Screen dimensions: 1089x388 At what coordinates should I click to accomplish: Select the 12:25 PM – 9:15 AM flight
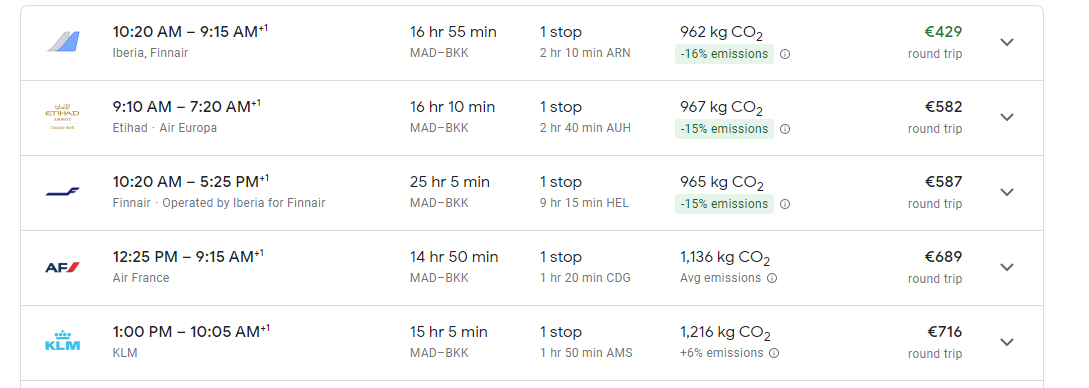click(532, 268)
